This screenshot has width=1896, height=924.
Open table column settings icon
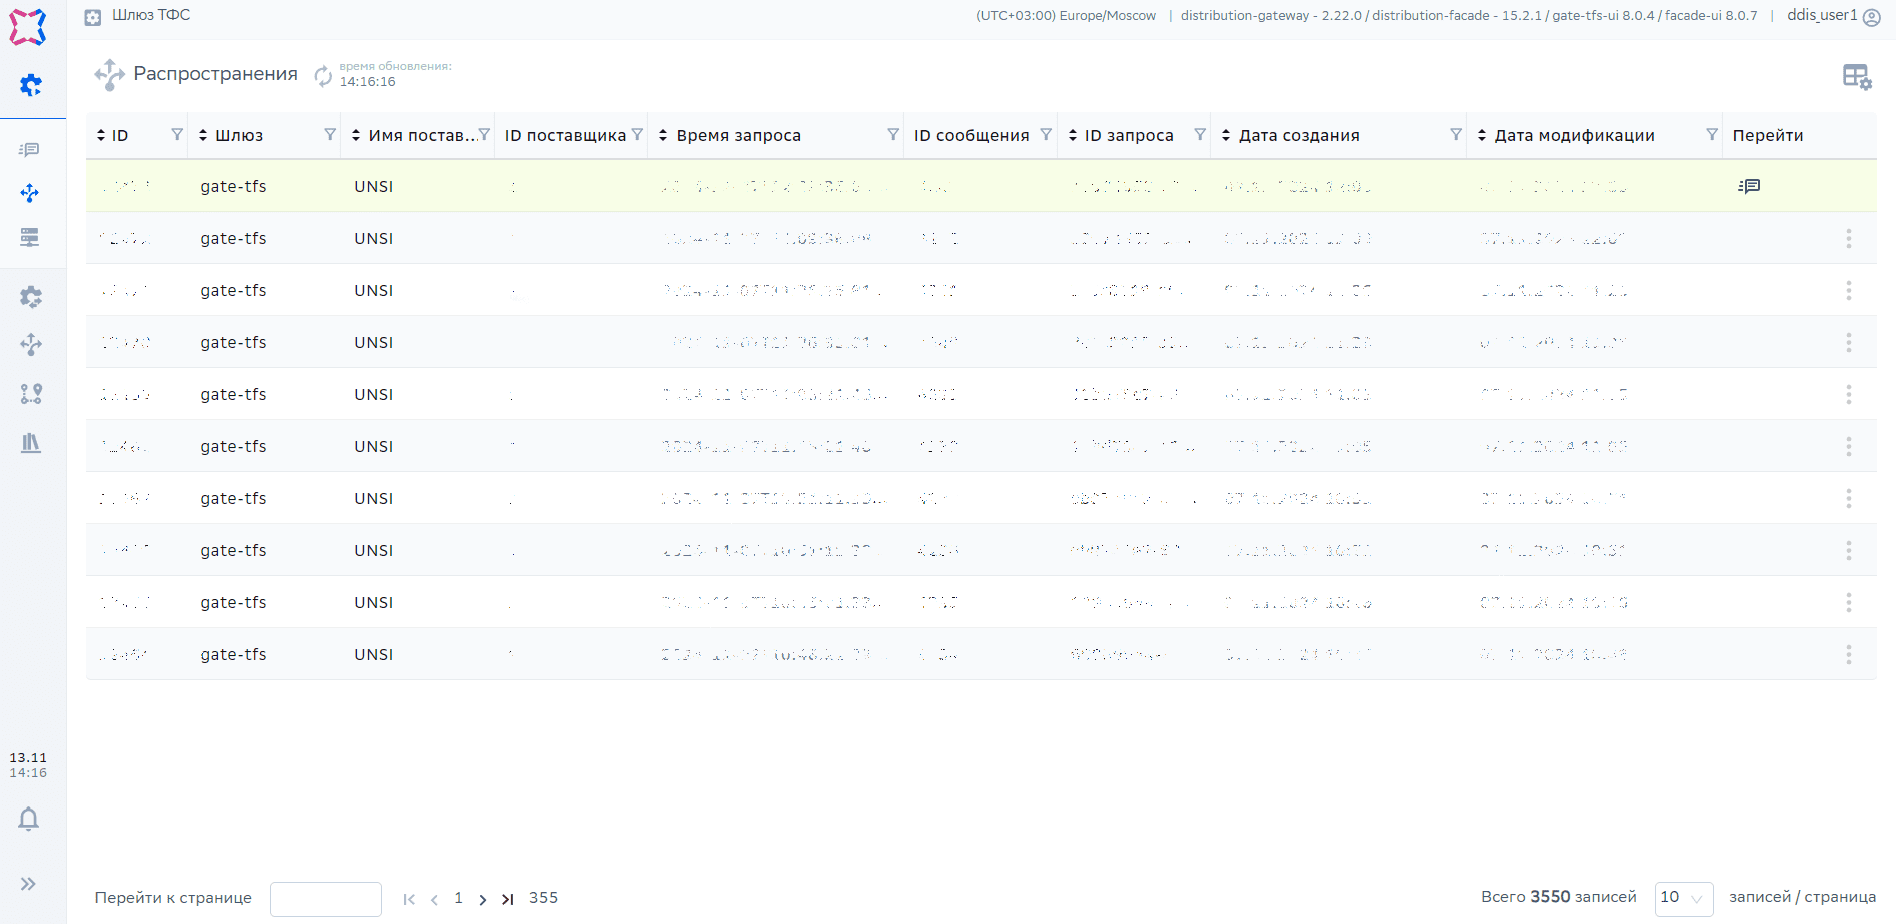tap(1856, 77)
